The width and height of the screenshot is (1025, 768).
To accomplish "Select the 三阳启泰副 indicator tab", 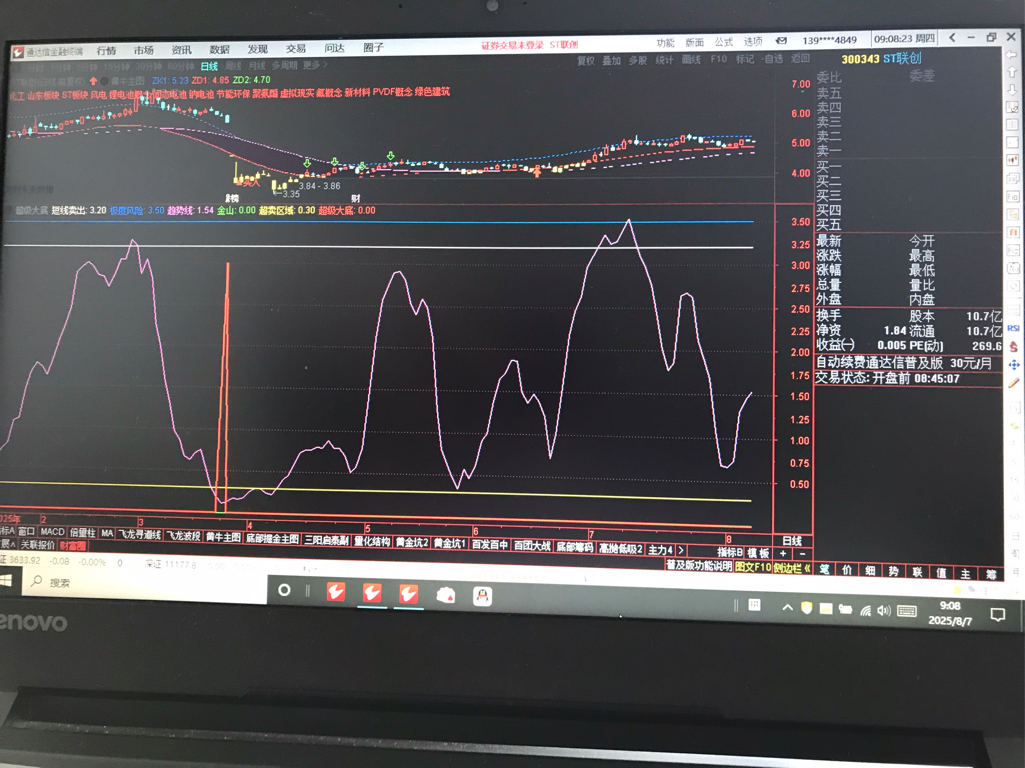I will point(326,540).
